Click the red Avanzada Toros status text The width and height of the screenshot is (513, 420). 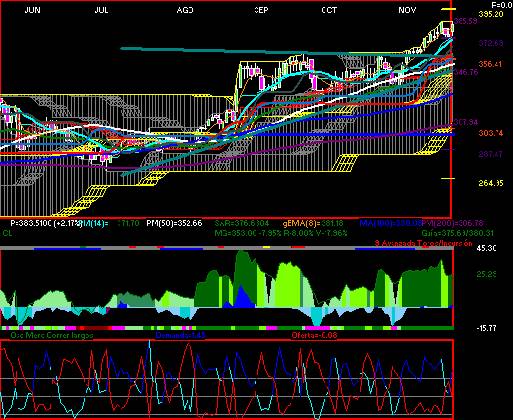[x=424, y=243]
